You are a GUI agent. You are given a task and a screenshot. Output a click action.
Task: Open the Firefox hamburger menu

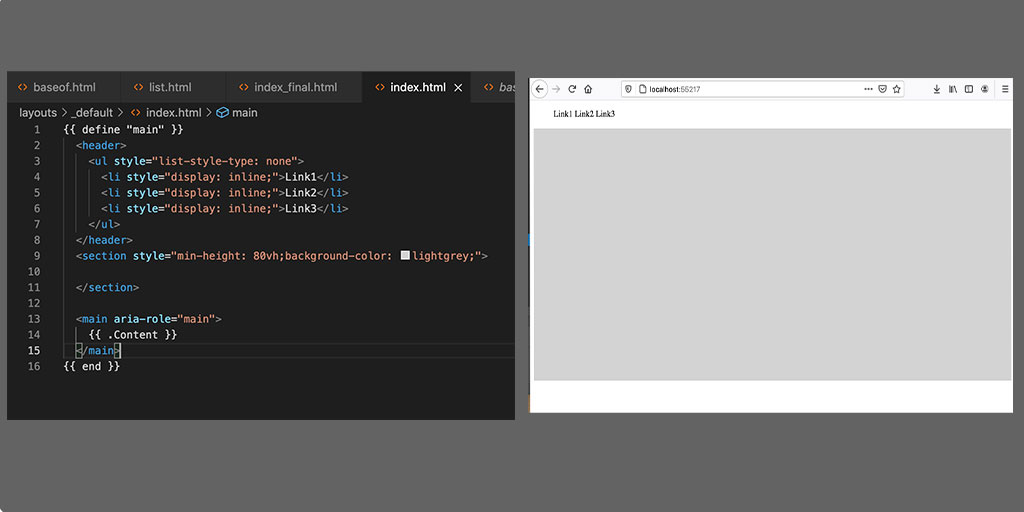click(1005, 89)
